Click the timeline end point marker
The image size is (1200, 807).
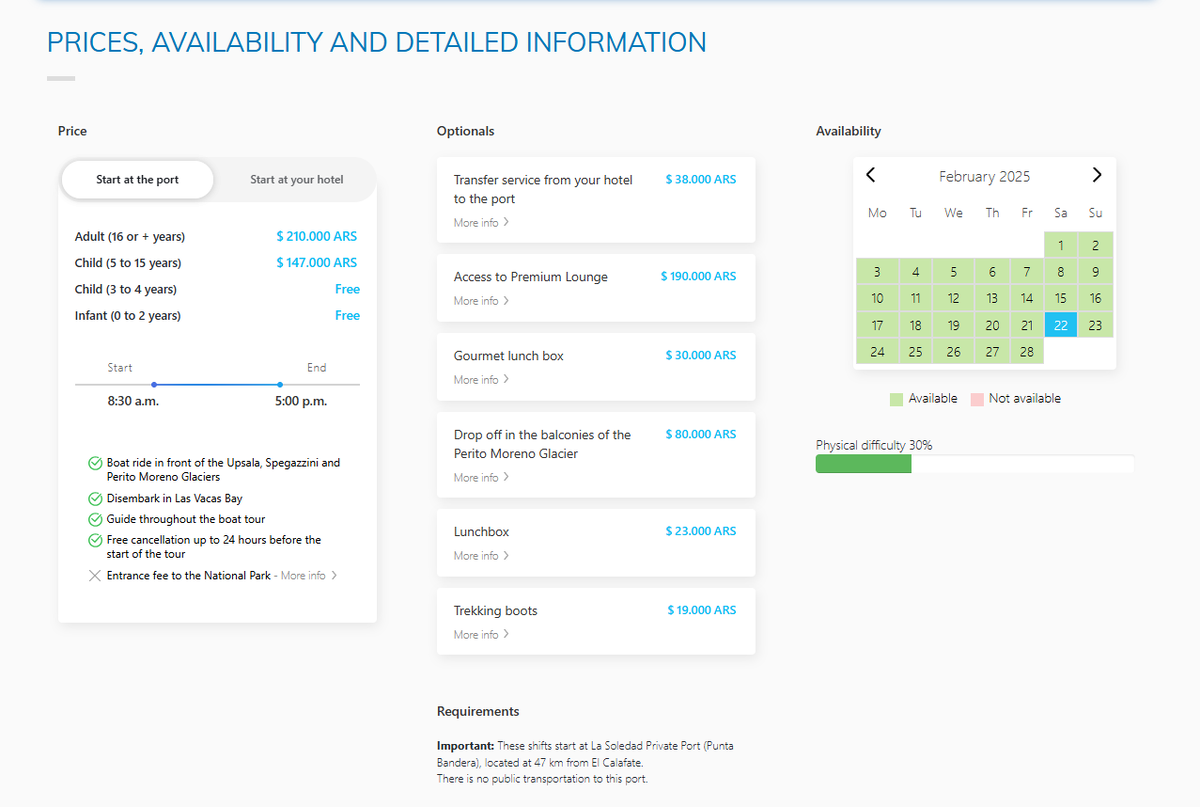(x=280, y=384)
